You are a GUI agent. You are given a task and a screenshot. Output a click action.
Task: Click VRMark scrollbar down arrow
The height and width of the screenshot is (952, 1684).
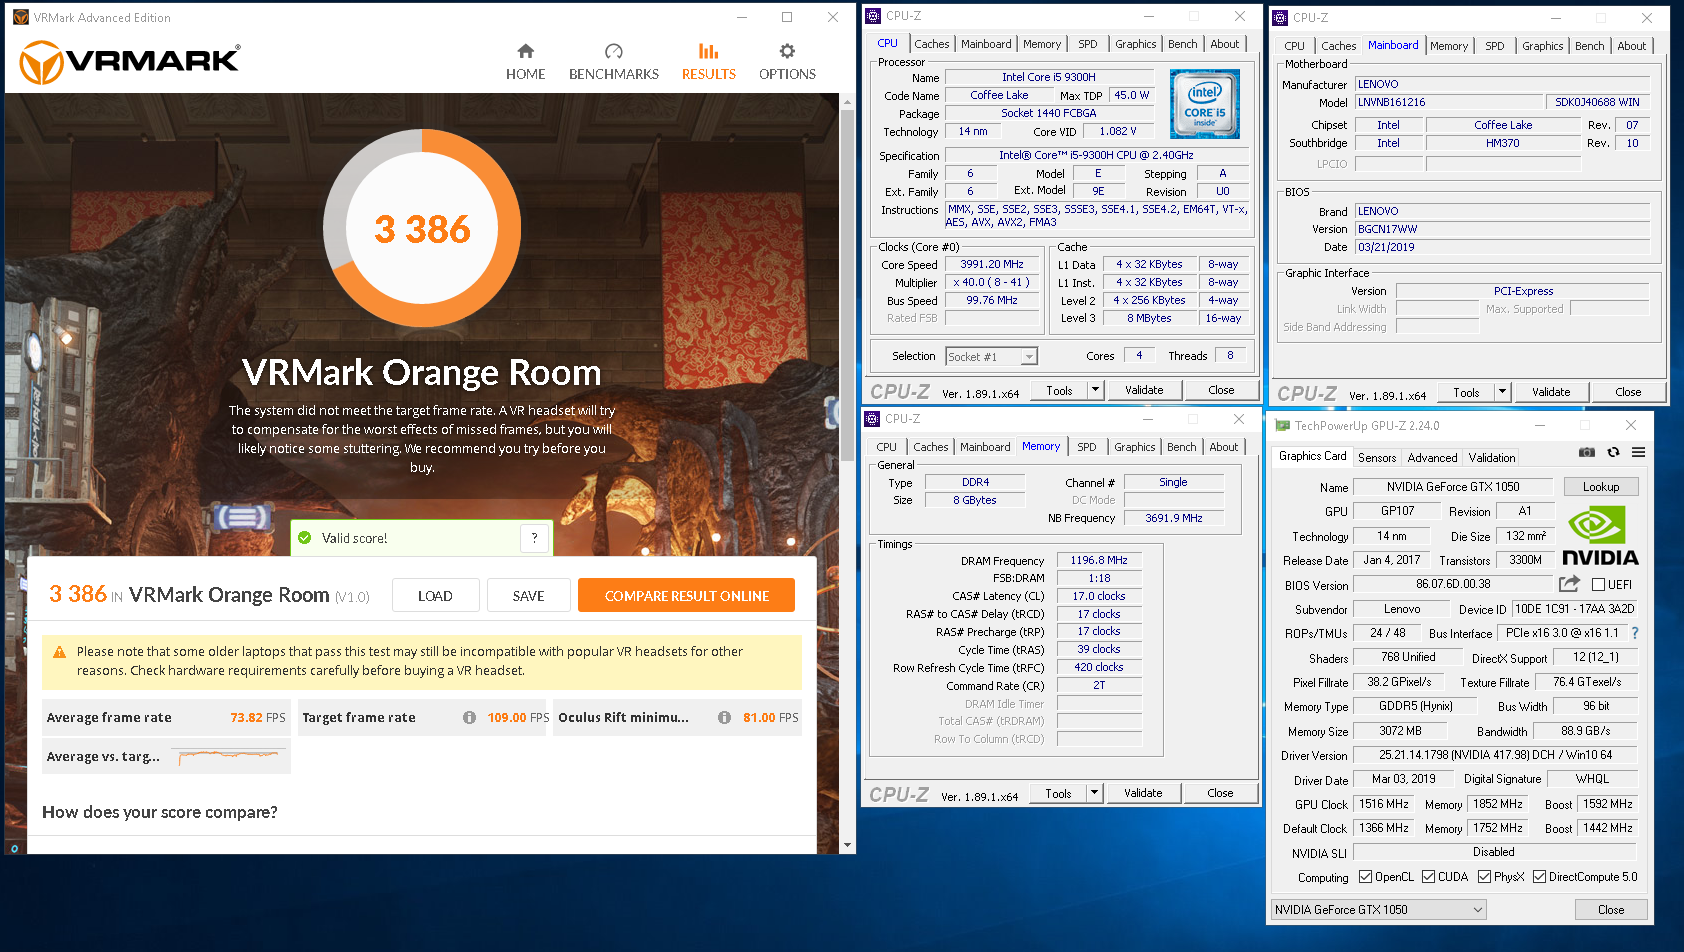click(848, 845)
